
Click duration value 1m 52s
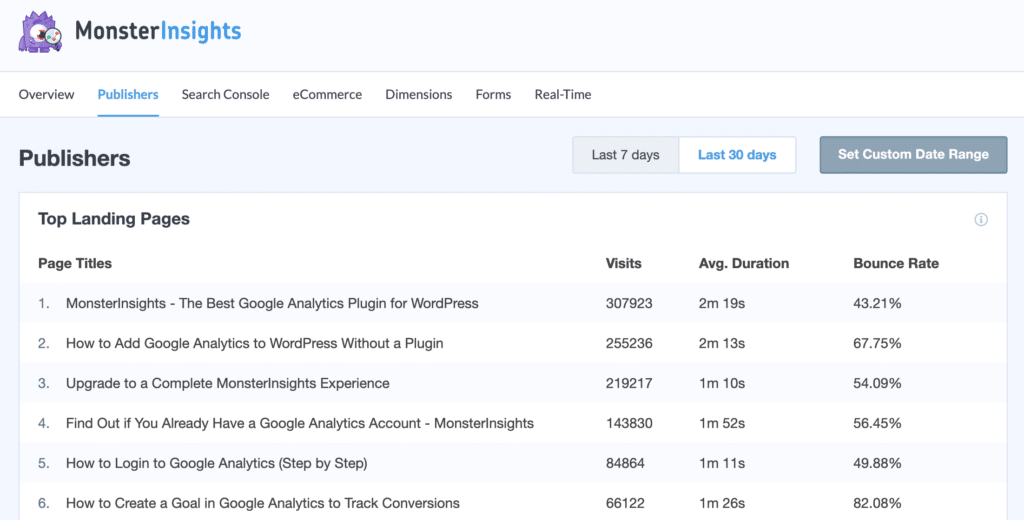pyautogui.click(x=722, y=423)
